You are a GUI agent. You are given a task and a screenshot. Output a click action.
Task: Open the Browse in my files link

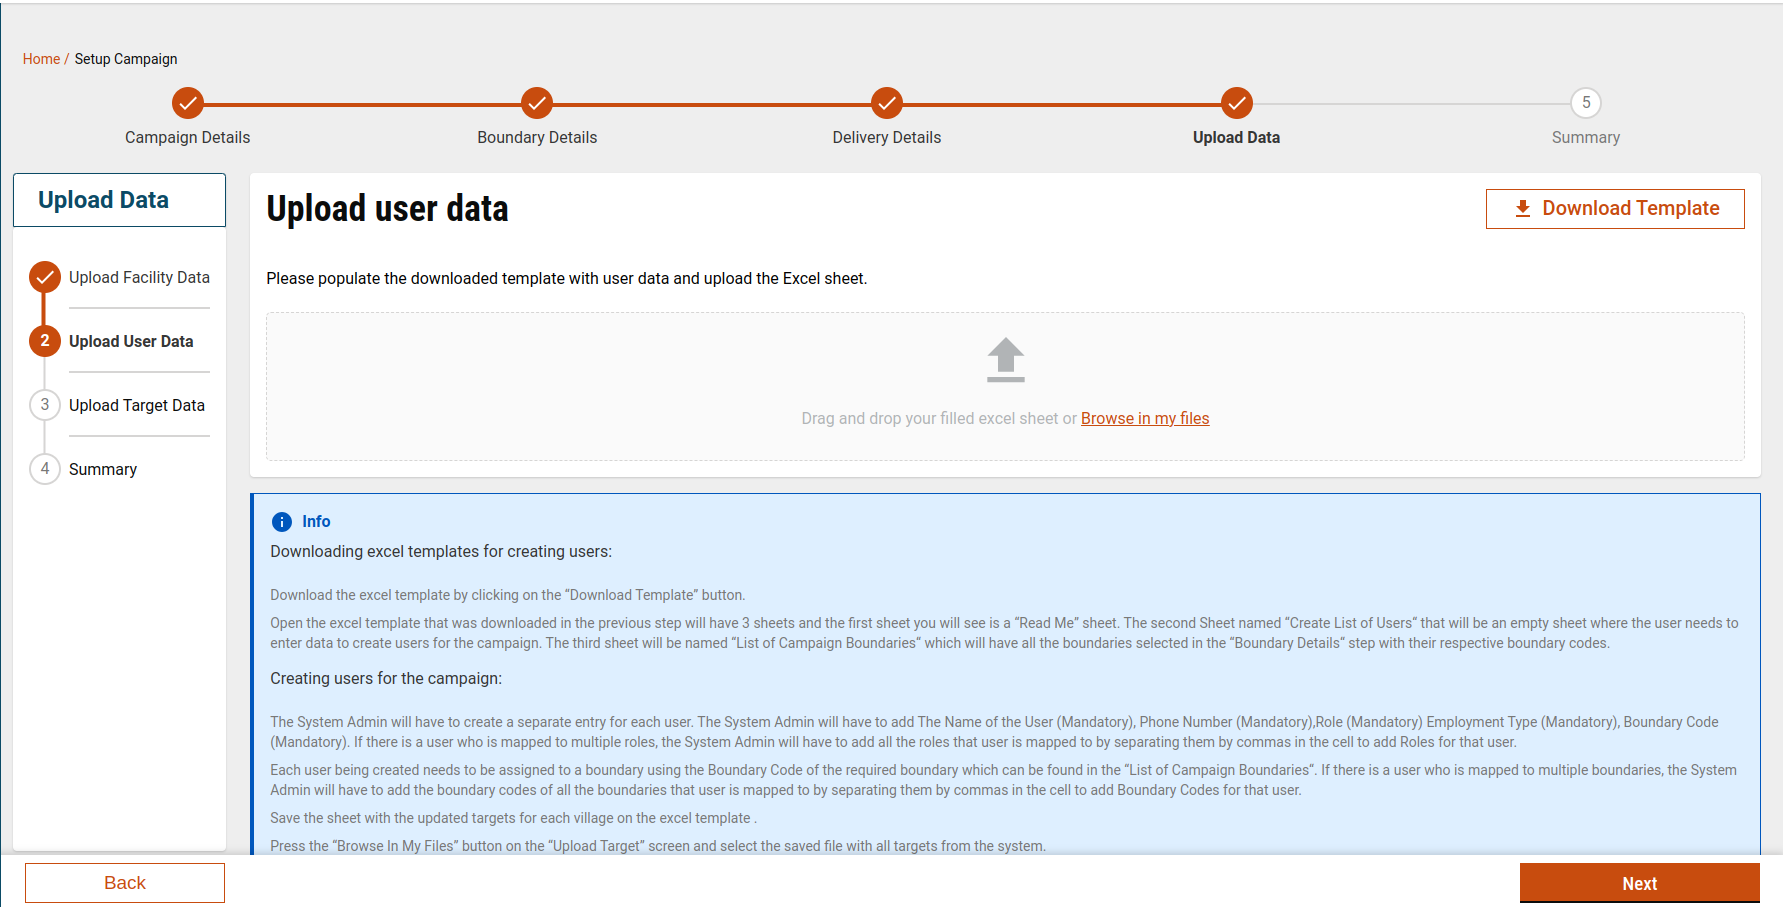1145,418
